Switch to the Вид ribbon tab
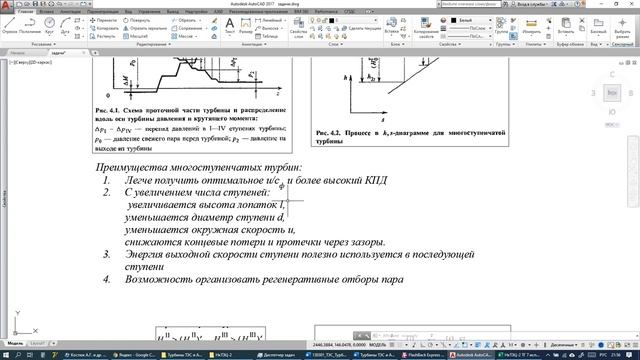The image size is (640, 360). 129,11
